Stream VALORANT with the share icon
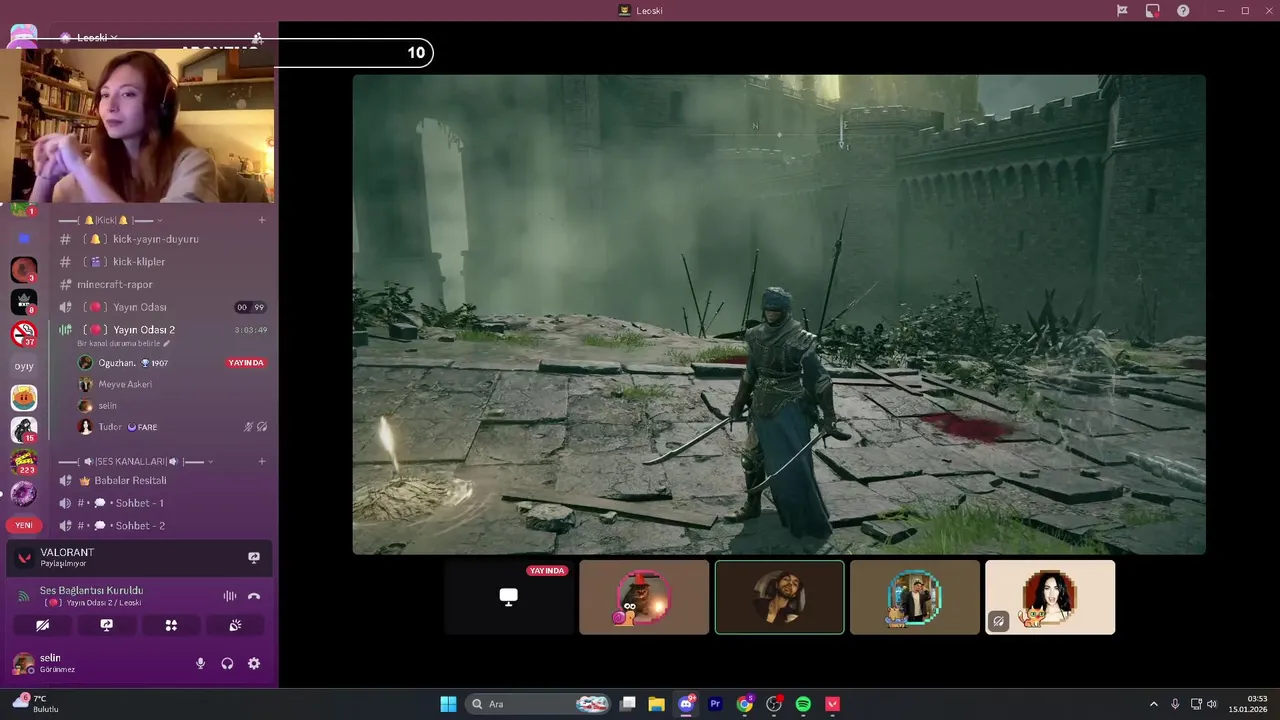 [254, 558]
